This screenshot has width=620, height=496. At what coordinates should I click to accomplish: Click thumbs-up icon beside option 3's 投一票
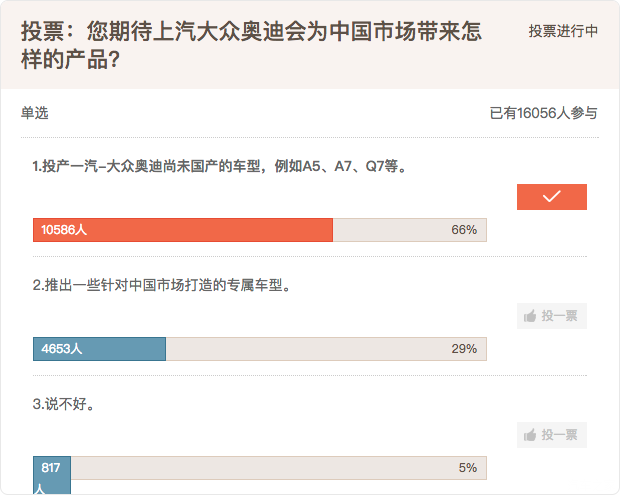(x=530, y=435)
